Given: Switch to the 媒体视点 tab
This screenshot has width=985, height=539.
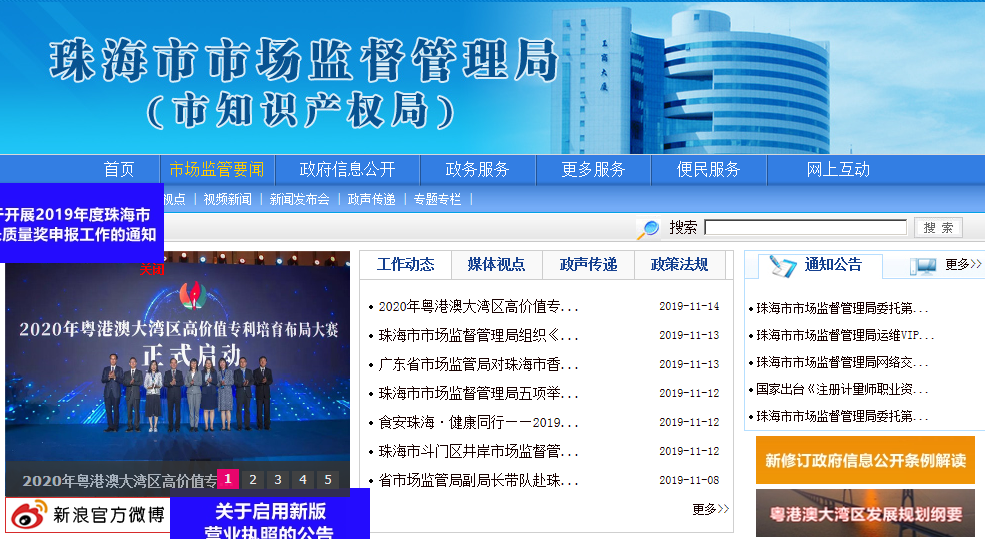Looking at the screenshot, I should [x=496, y=264].
